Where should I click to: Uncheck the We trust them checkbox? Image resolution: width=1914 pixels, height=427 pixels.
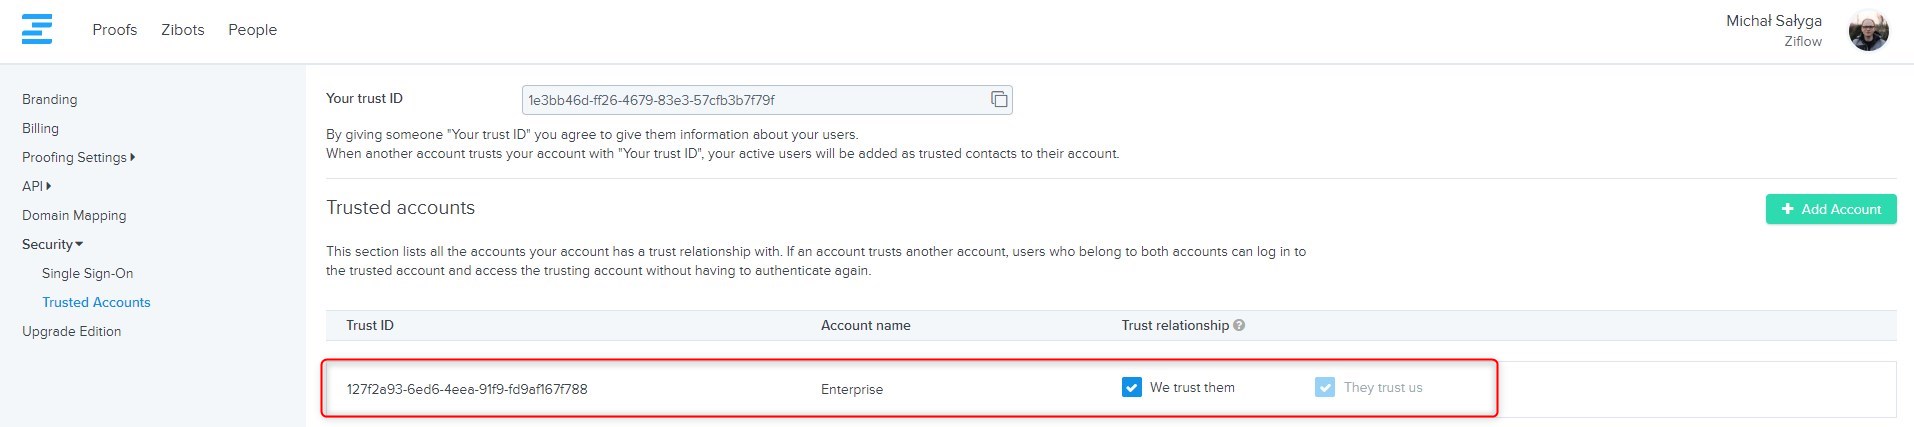1131,387
